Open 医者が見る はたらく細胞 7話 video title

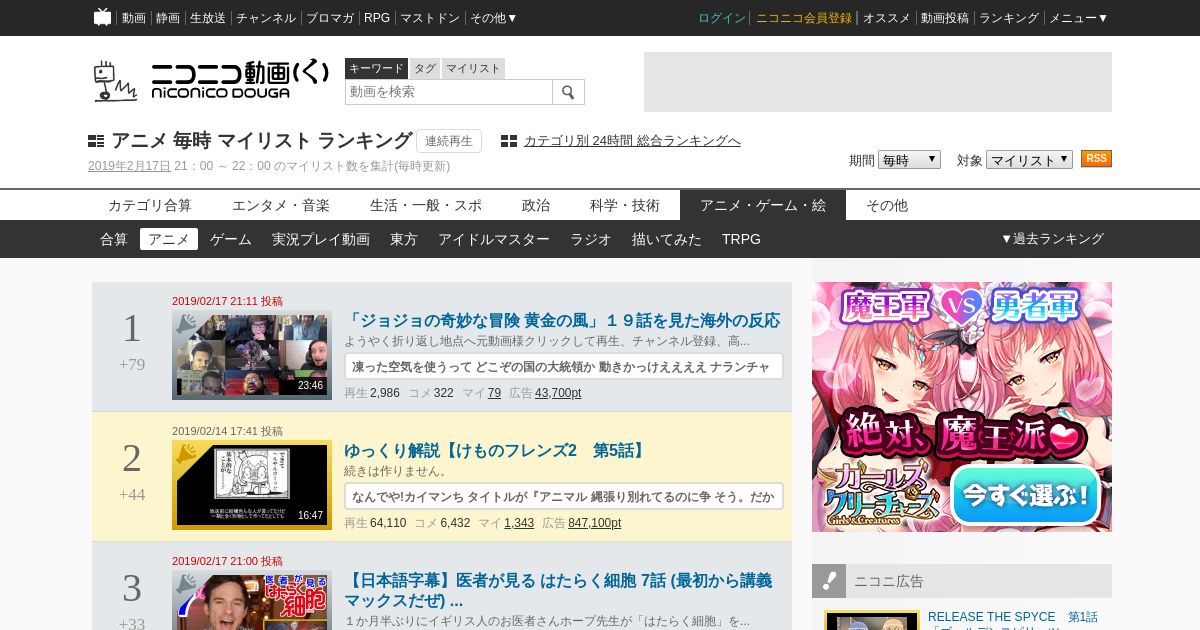(x=558, y=590)
